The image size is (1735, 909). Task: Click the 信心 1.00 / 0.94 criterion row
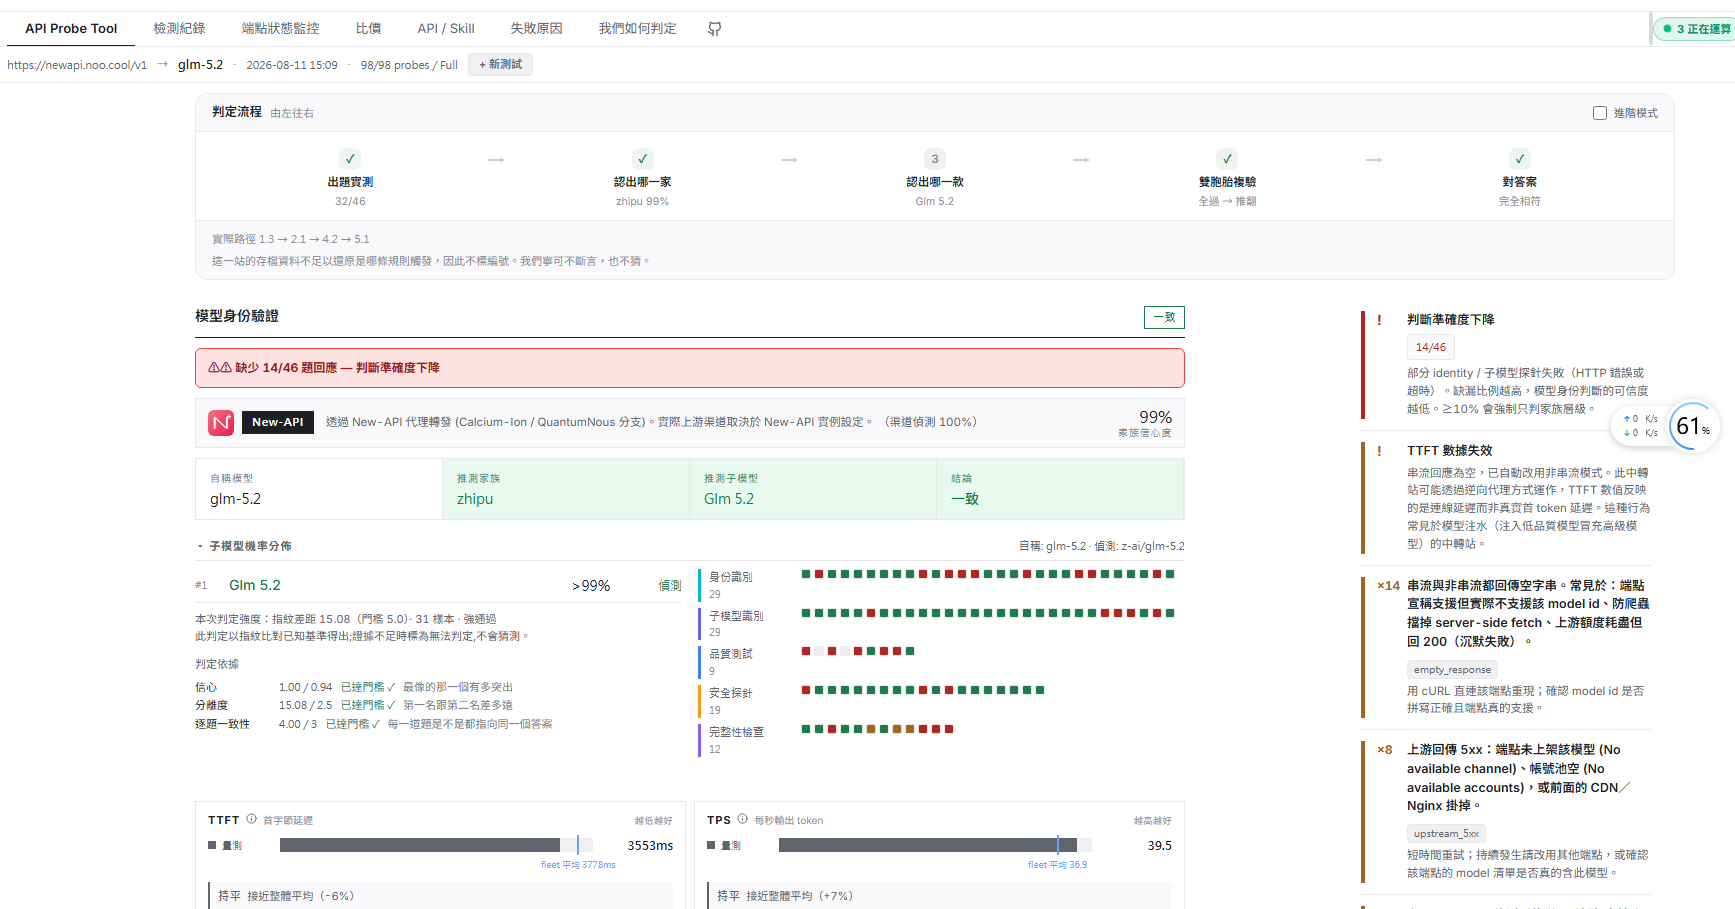coord(354,688)
